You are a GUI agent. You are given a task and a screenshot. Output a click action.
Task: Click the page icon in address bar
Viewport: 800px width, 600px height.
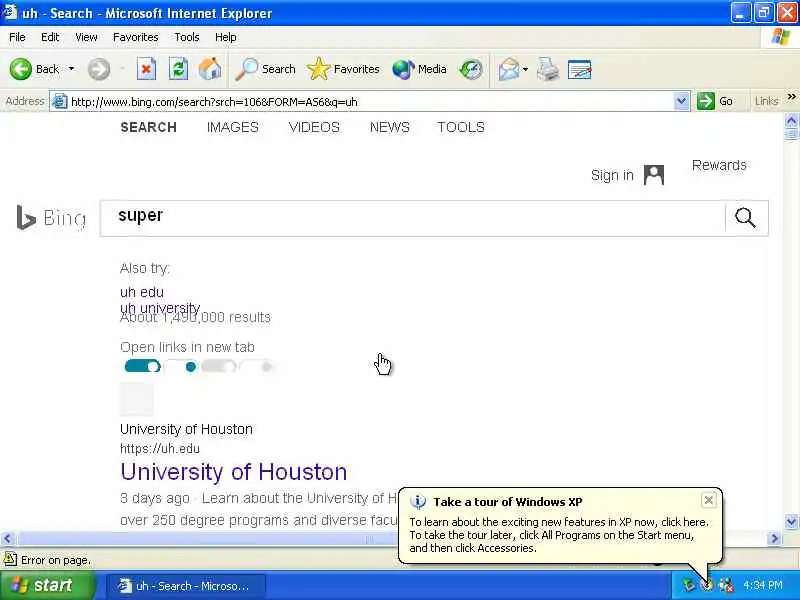point(60,102)
